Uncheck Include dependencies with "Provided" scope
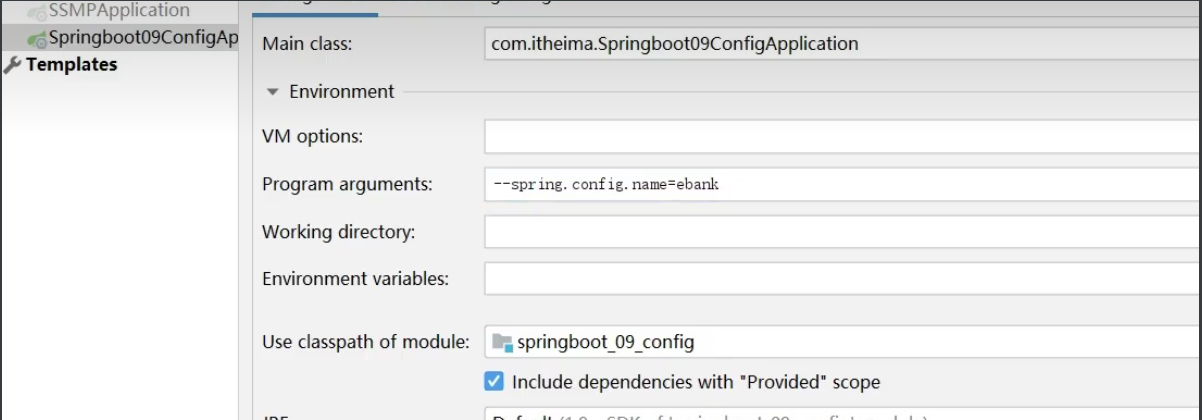This screenshot has width=1202, height=420. 494,381
